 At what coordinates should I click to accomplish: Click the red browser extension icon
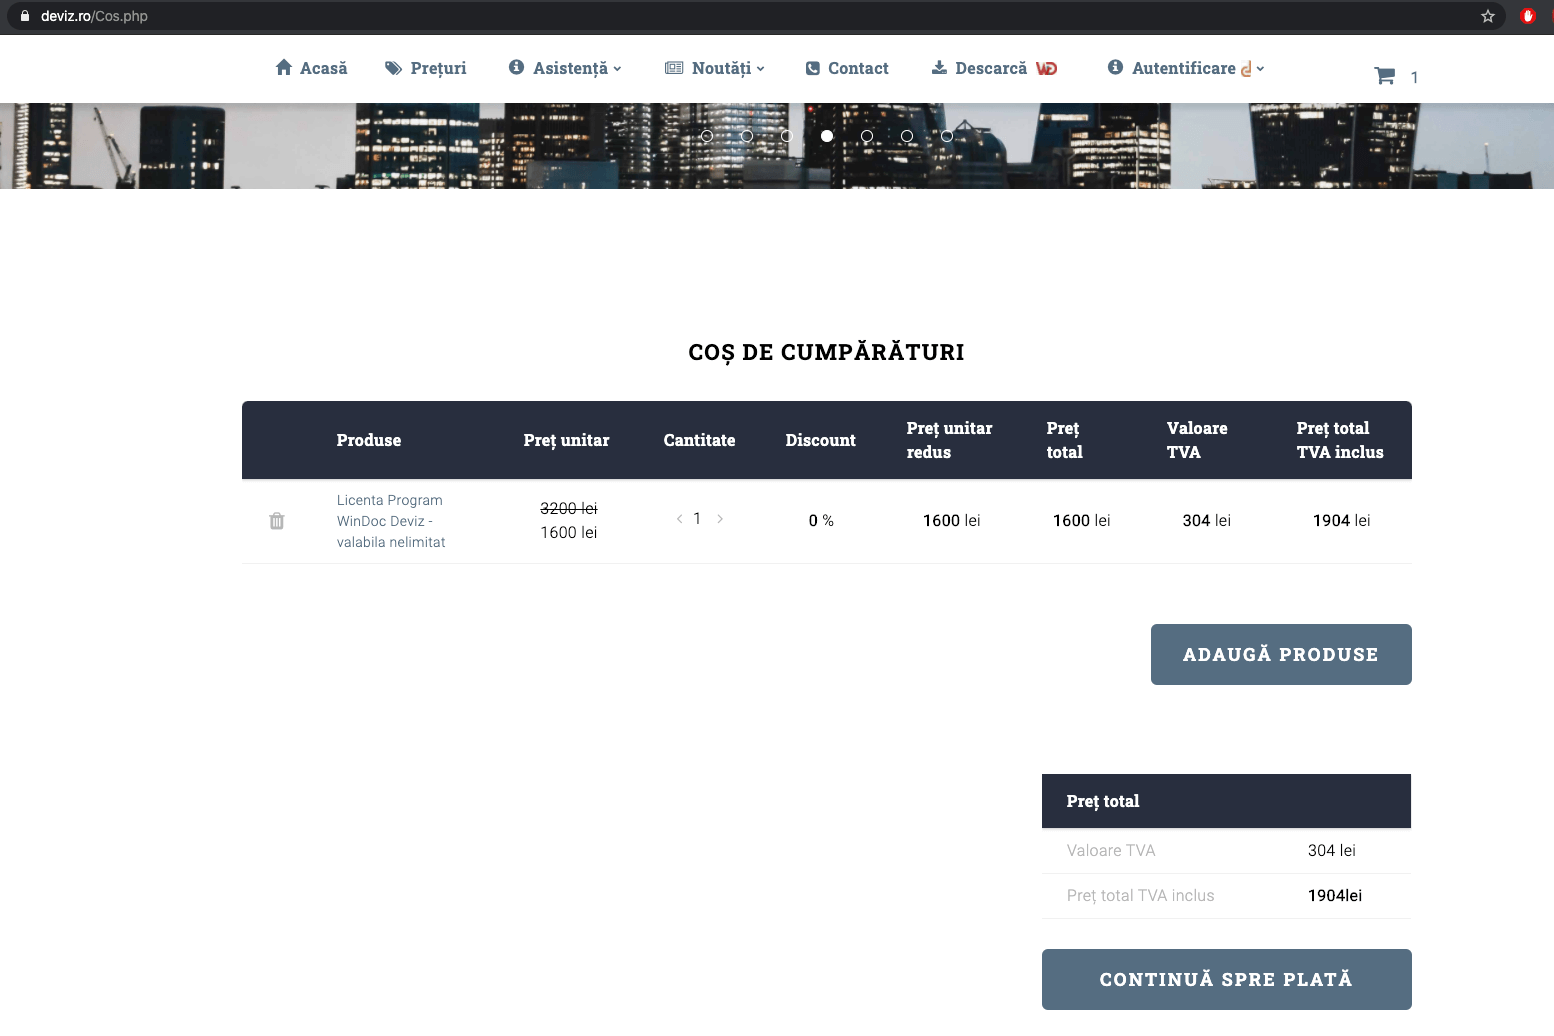(x=1527, y=16)
